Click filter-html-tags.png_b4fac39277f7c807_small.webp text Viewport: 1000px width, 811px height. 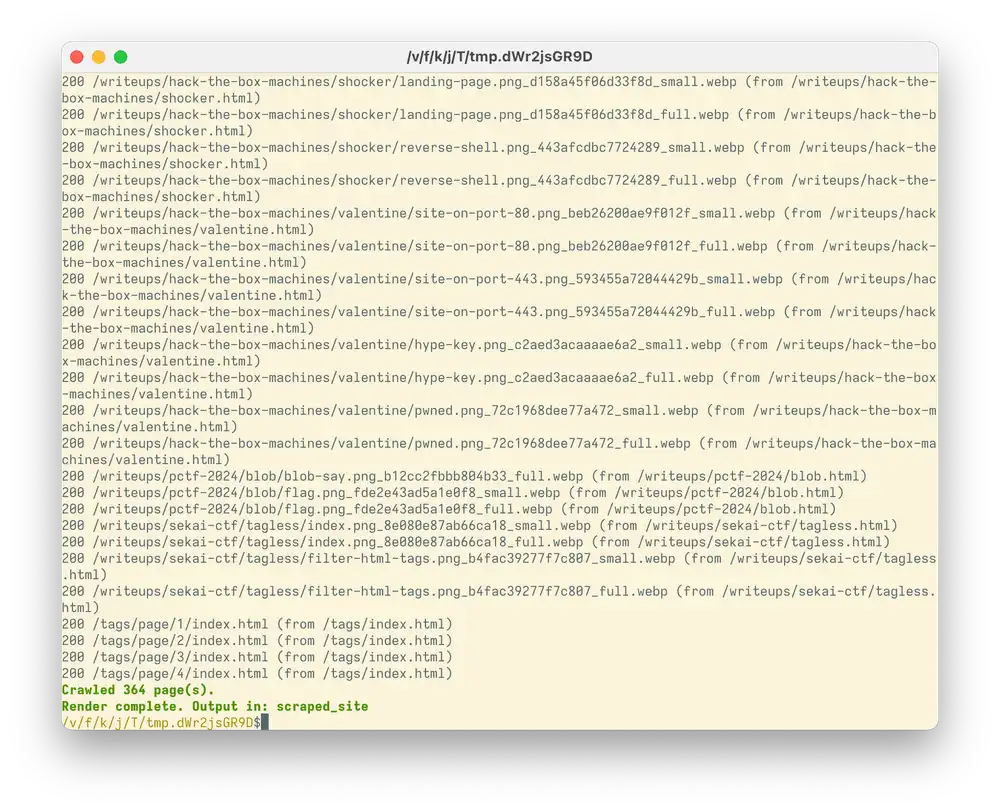(x=491, y=559)
